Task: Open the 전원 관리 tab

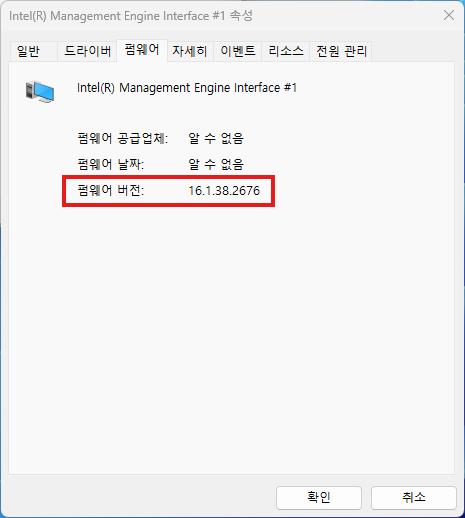Action: pos(341,51)
